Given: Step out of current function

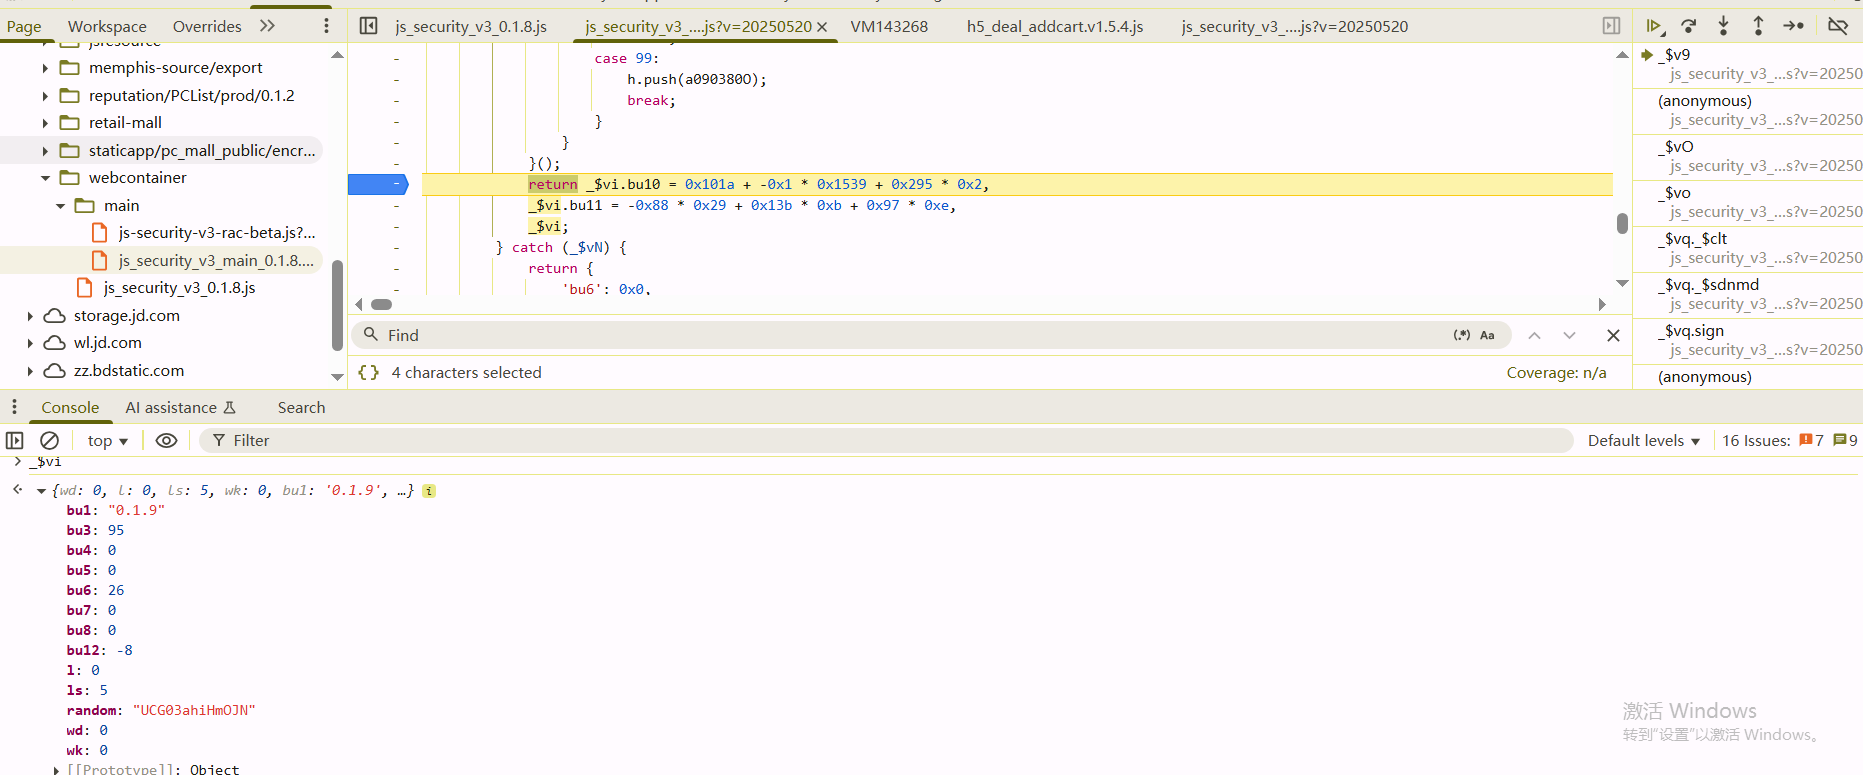Looking at the screenshot, I should (1758, 26).
